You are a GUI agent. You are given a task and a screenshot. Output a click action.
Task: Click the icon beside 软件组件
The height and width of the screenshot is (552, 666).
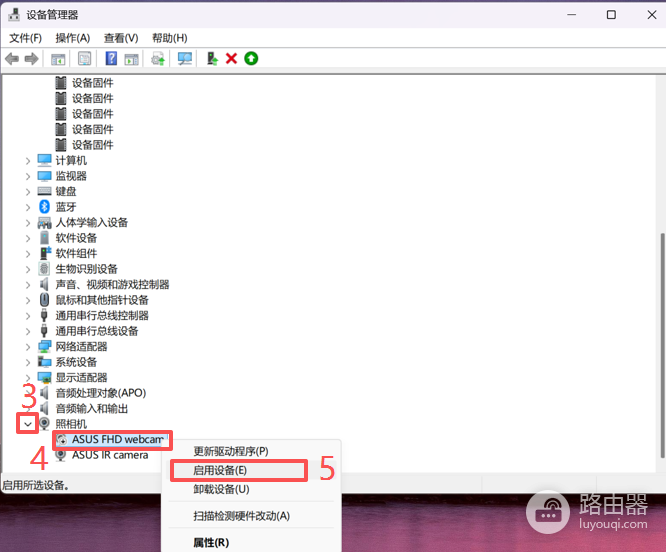tap(45, 253)
